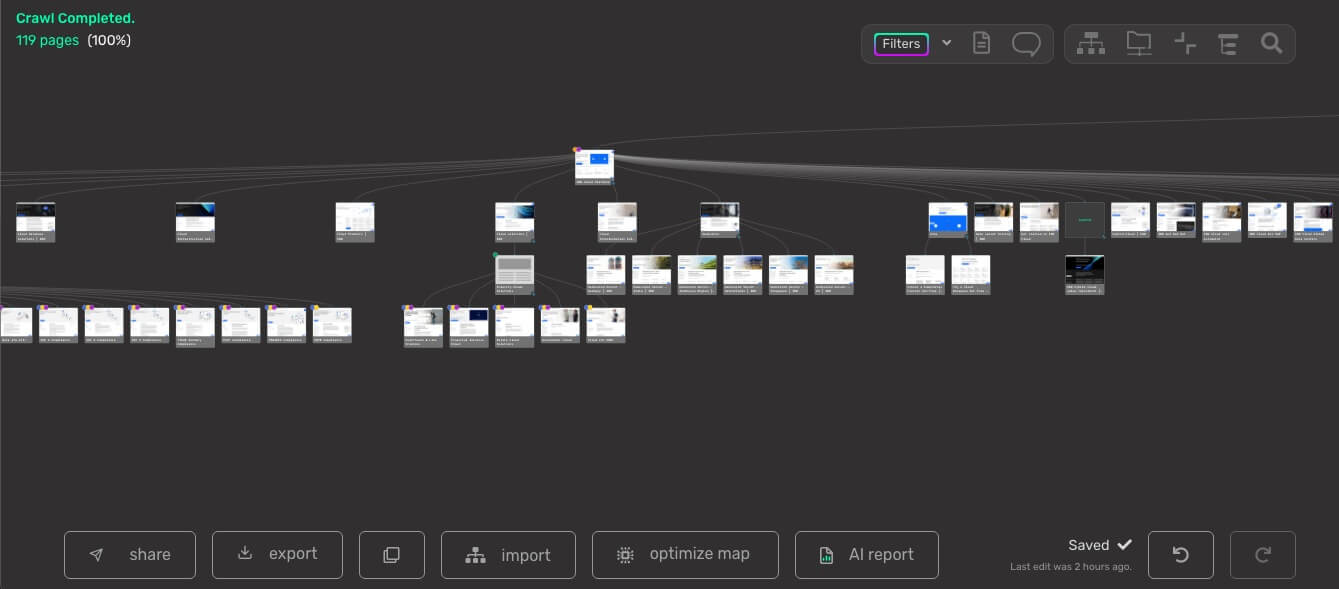Click 'Last edit was 2 hours ago.' text
The image size is (1339, 589).
[x=1071, y=567]
